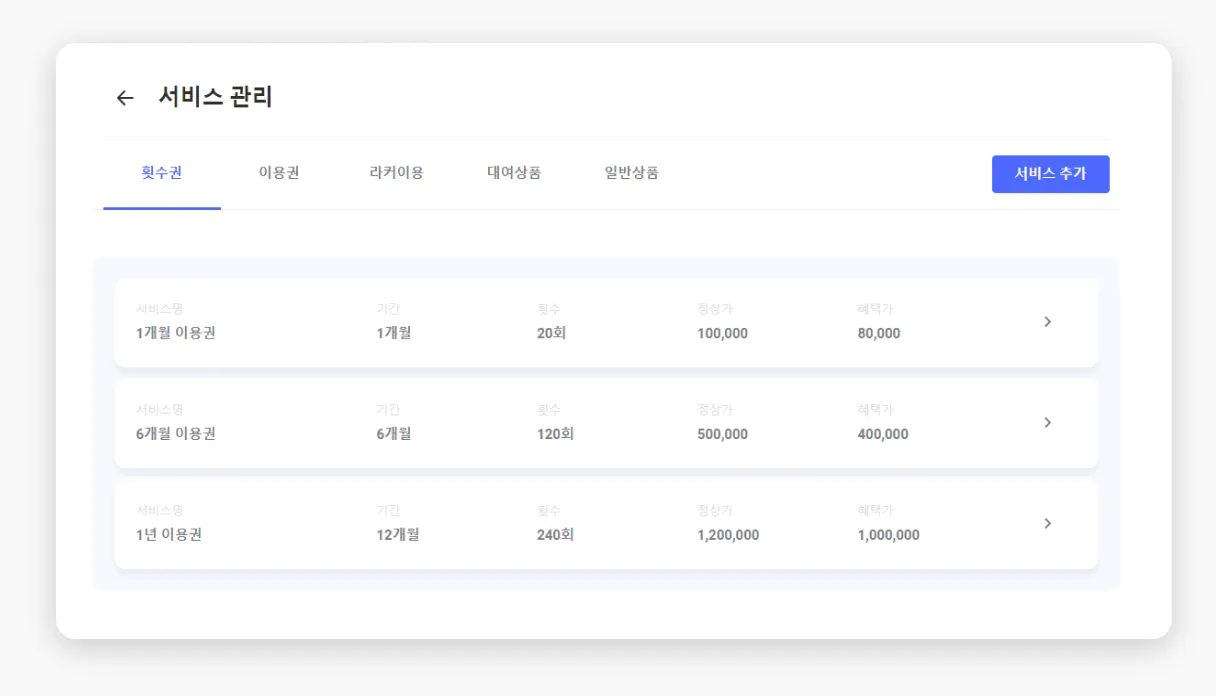Click the chevron for 1년 이용권
The width and height of the screenshot is (1216, 696).
(x=1047, y=524)
